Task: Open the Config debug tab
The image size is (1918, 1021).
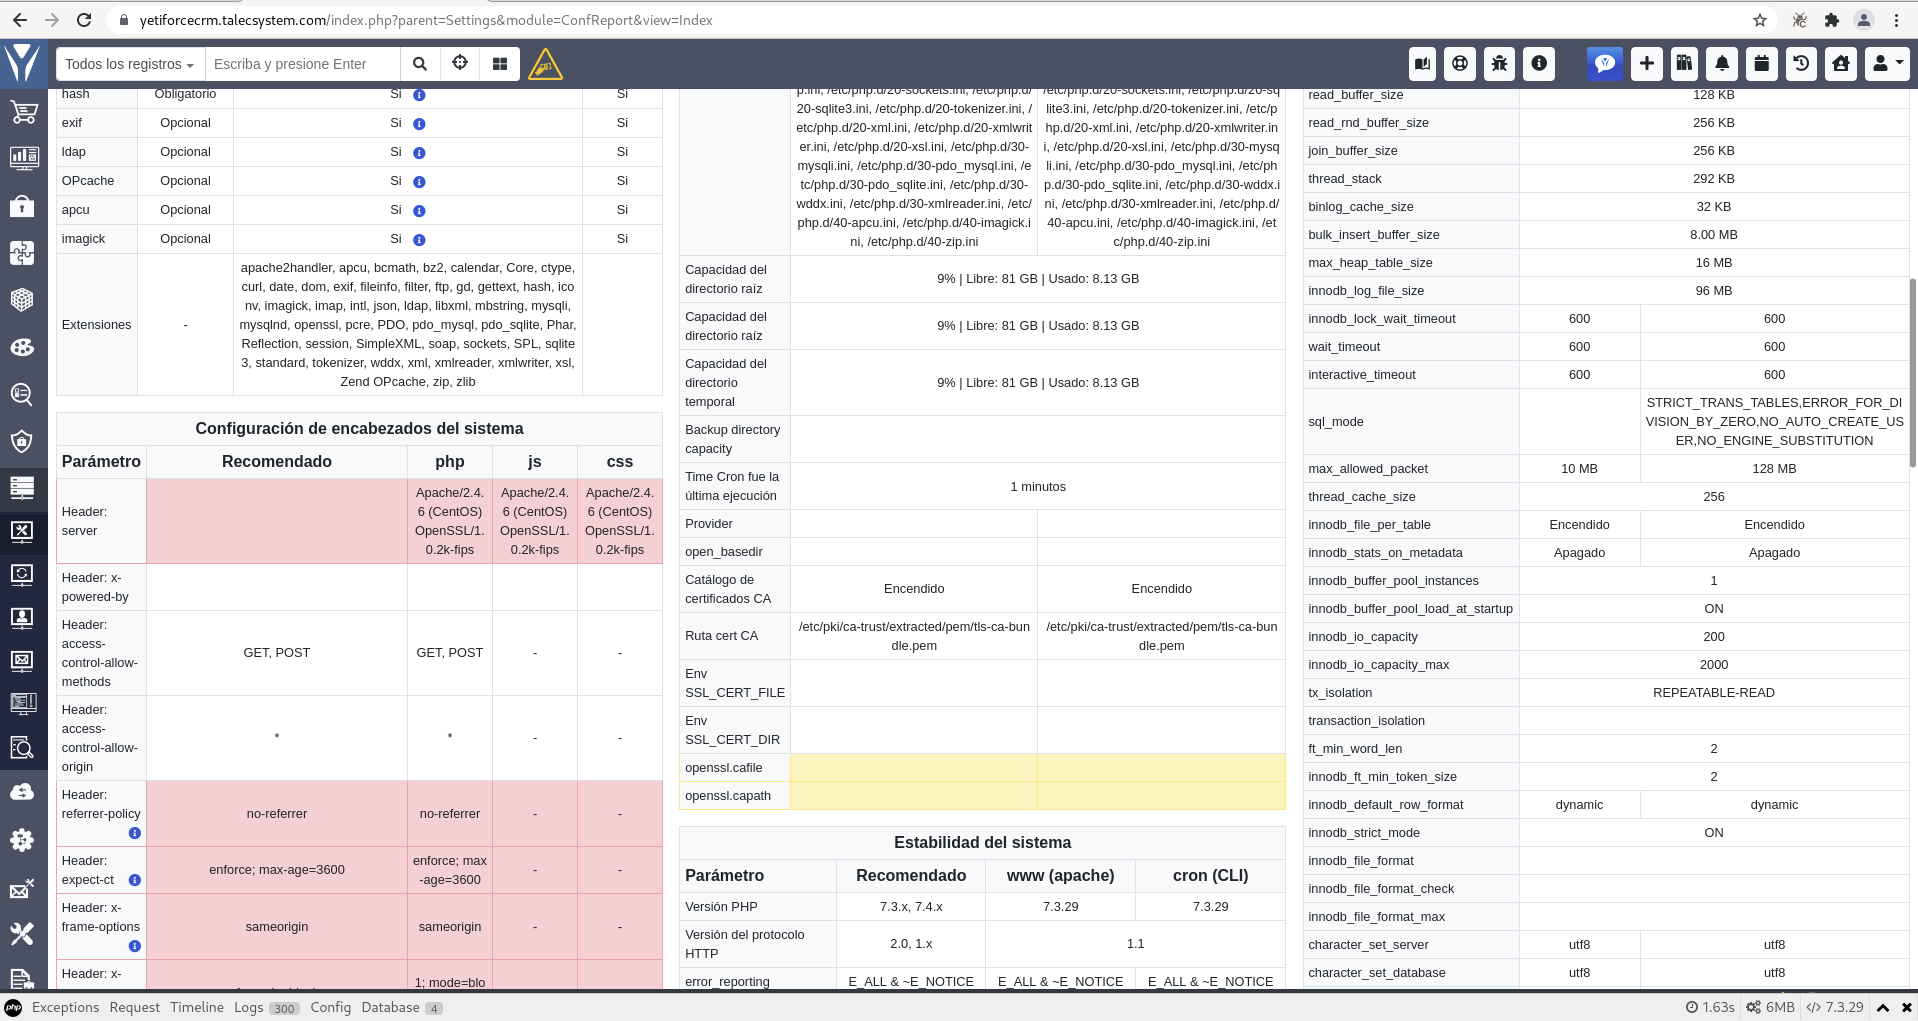Action: point(331,1007)
